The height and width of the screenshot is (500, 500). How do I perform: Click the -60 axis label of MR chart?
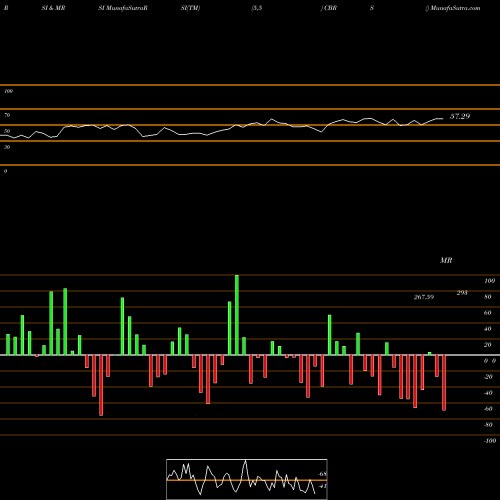pyautogui.click(x=488, y=409)
